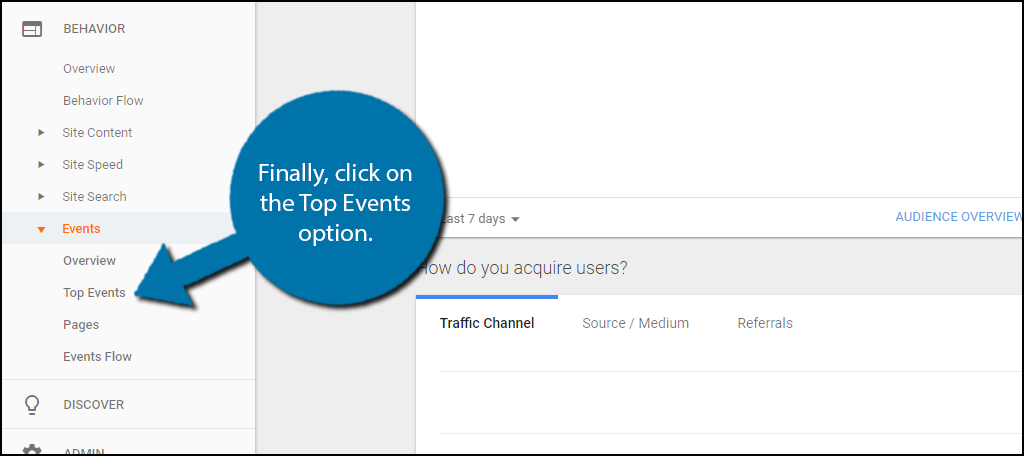Viewport: 1024px width, 456px height.
Task: Expand the Site Search arrow
Action: 41,197
